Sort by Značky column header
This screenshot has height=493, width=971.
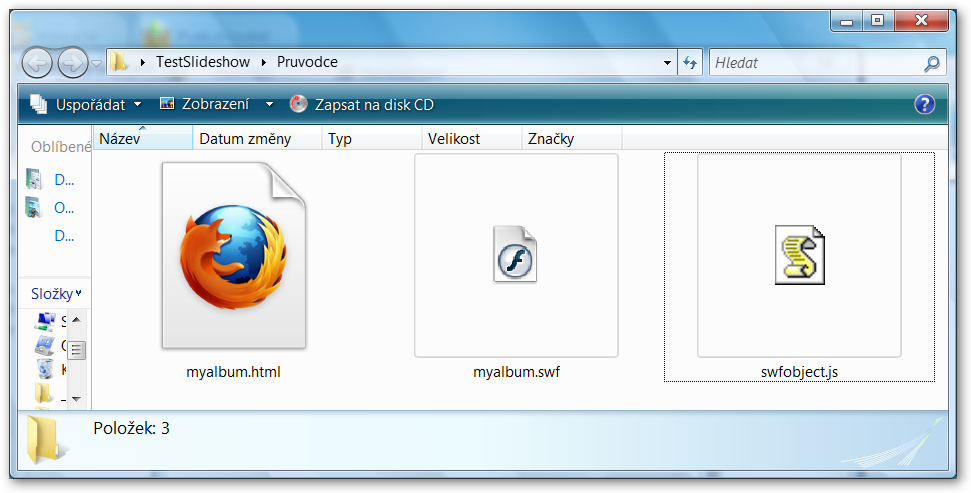pyautogui.click(x=572, y=138)
